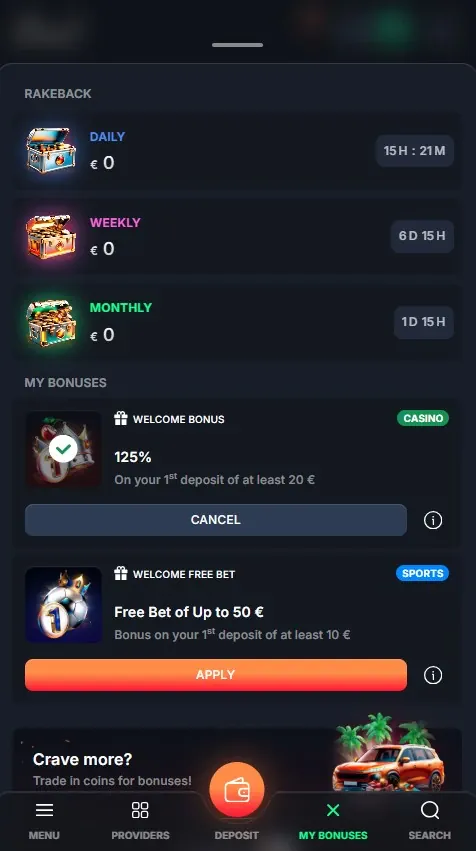Click the Daily timer showing 15H : 21M
Image resolution: width=476 pixels, height=851 pixels.
[415, 150]
